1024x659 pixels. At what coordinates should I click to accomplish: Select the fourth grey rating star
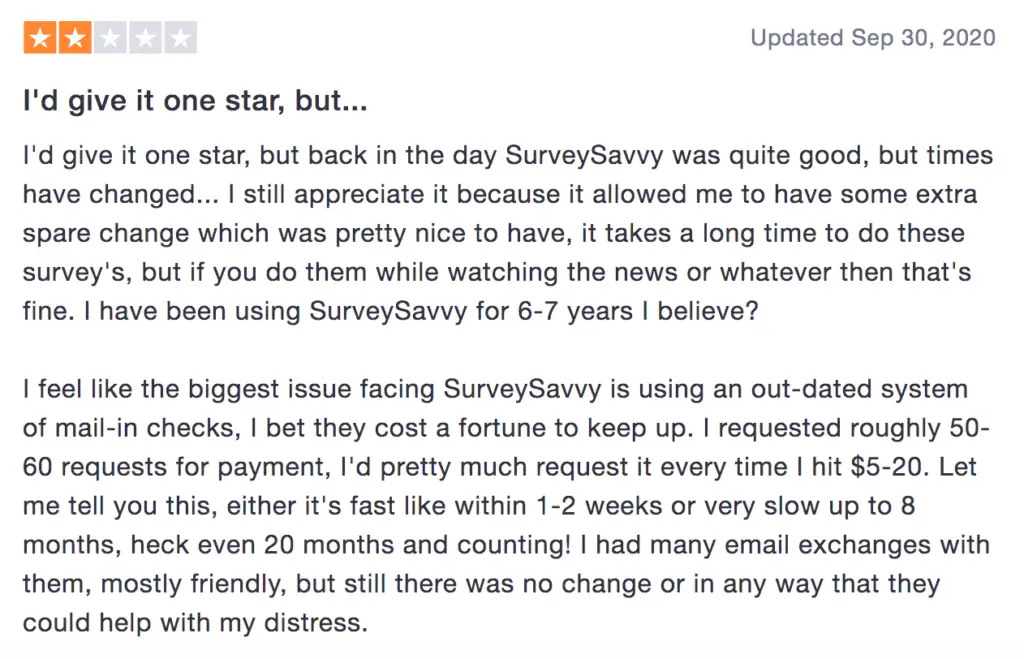pos(145,38)
